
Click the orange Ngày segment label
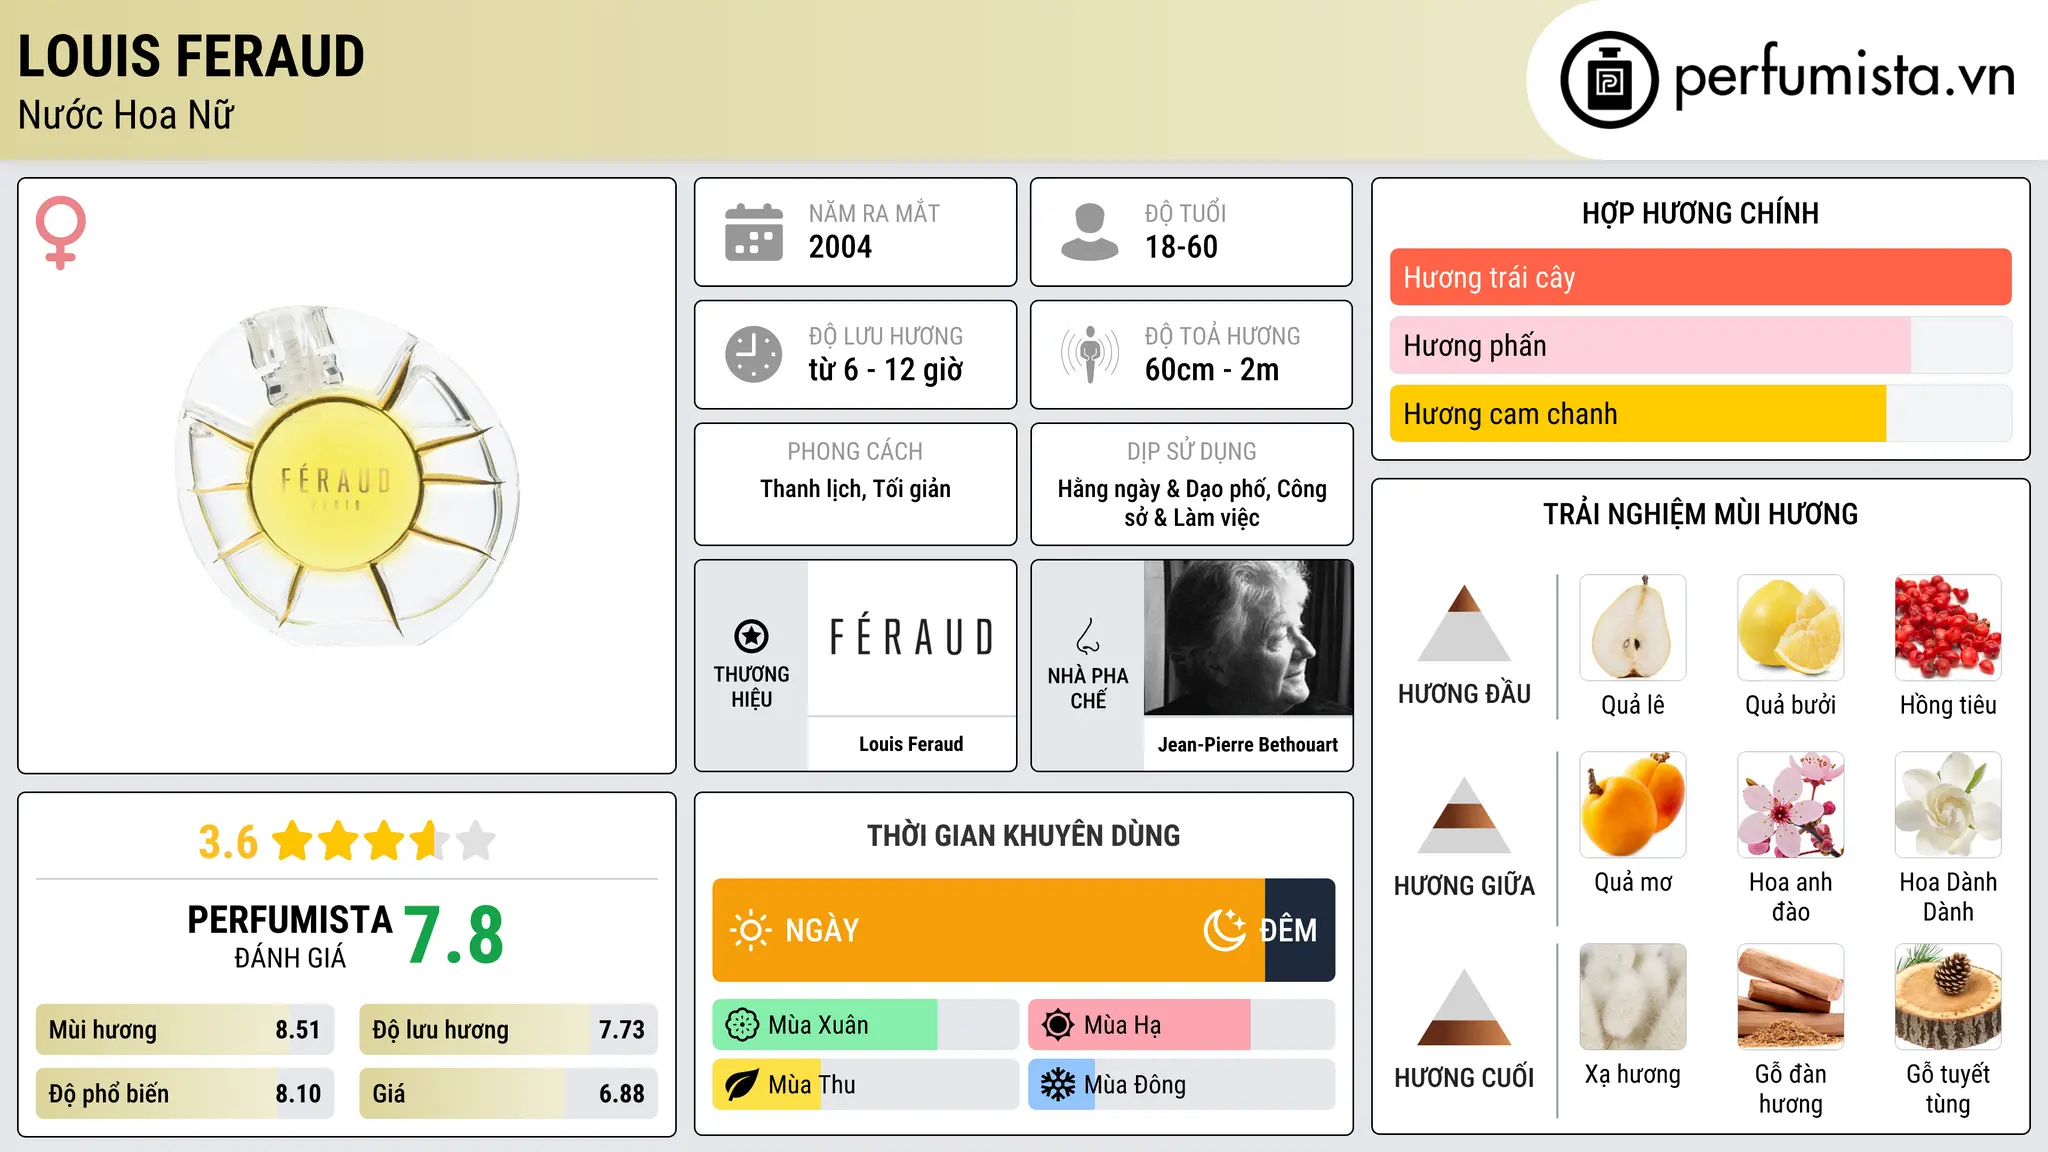tap(822, 930)
